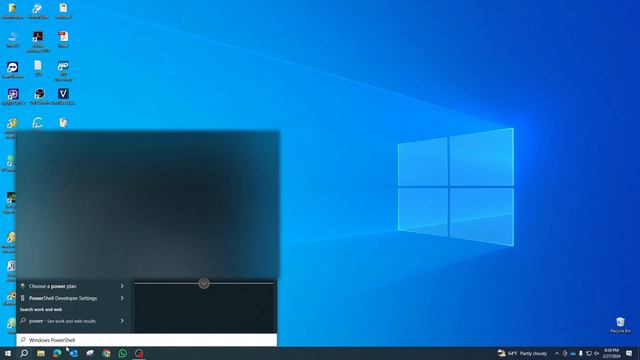Open the Start menu Windows logo

coord(8,353)
